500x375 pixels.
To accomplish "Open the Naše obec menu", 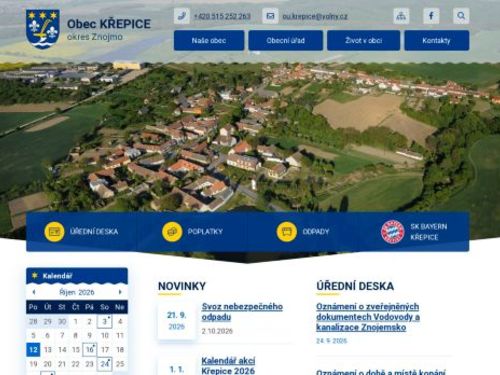I will click(x=209, y=40).
